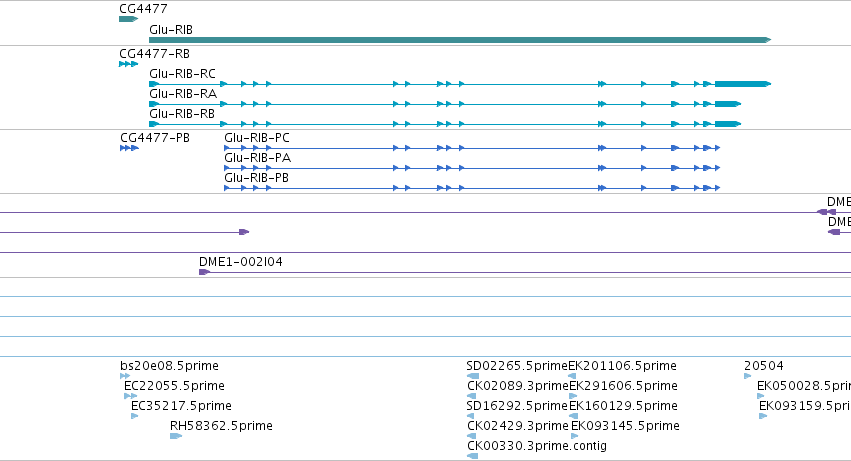Select the RH58362.5prime arrow glyph

tap(176, 436)
